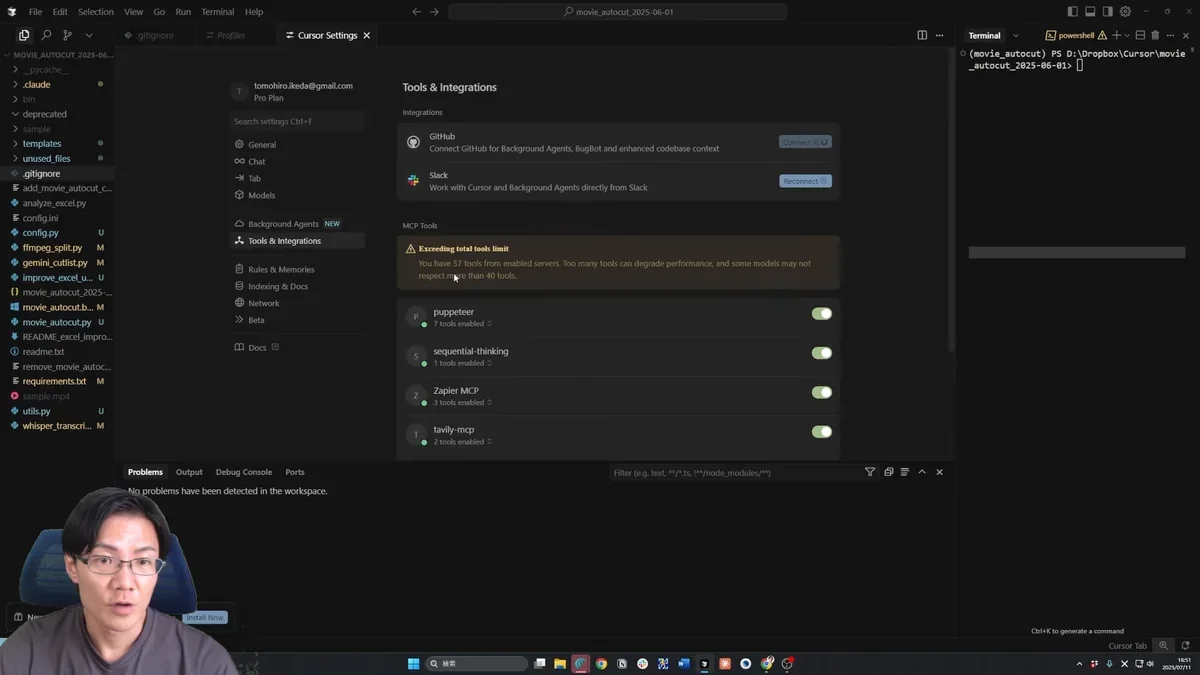Open terminal launch profile dropdown arrow

(1128, 35)
